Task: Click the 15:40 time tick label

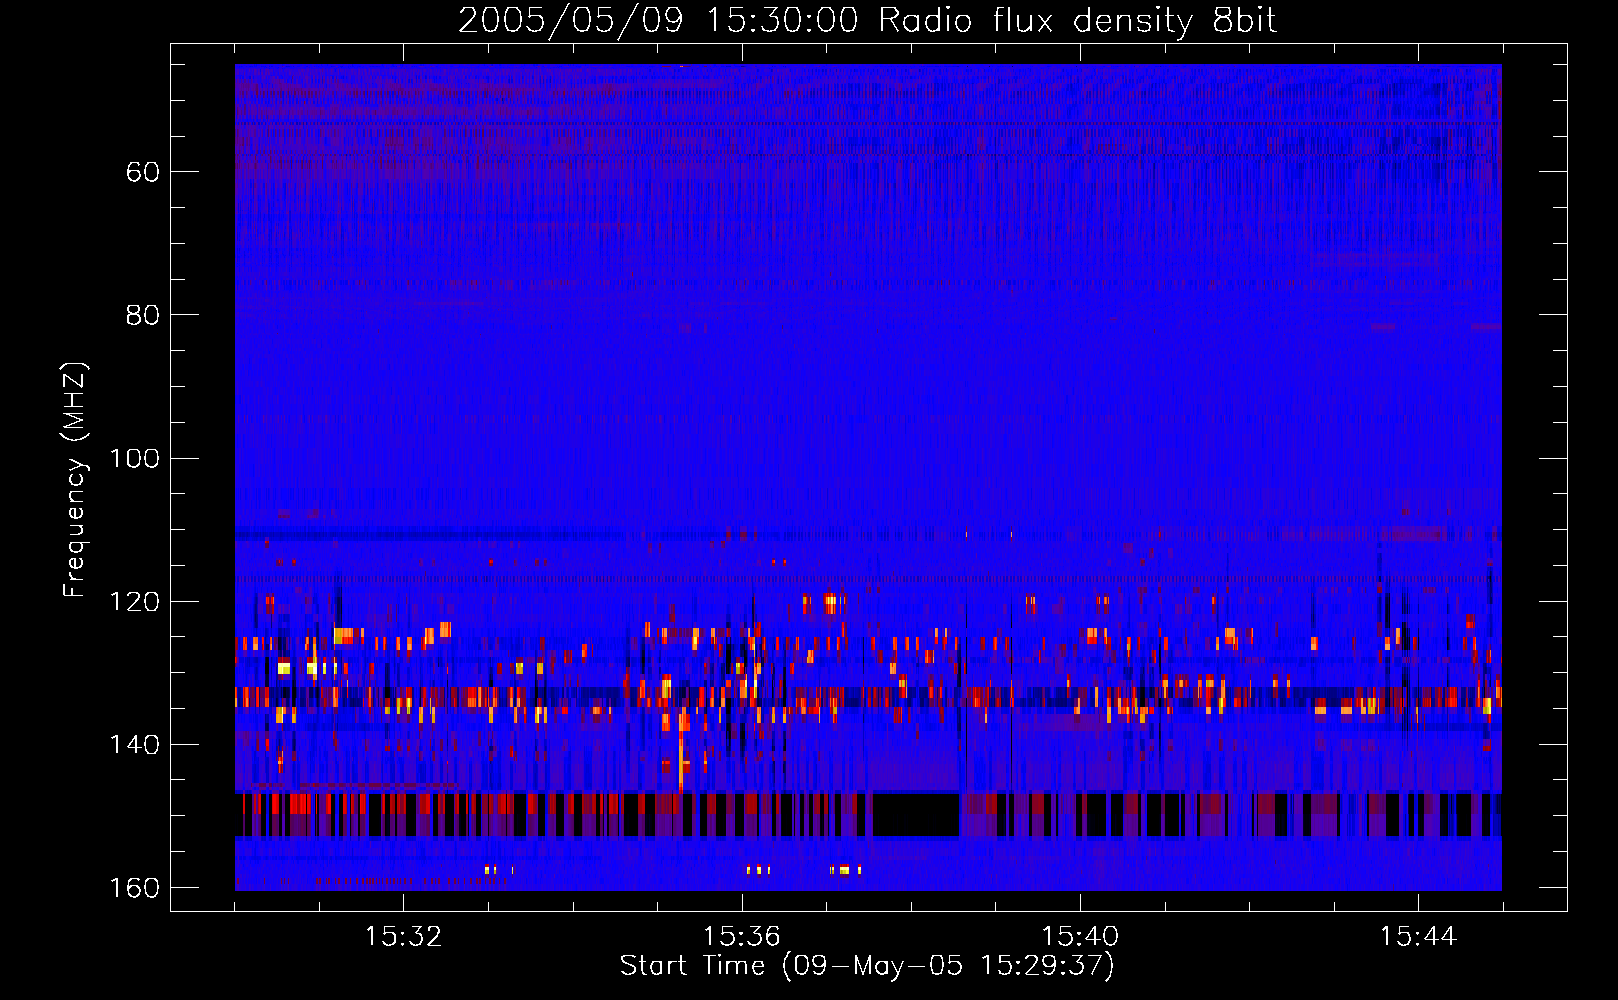Action: pyautogui.click(x=1080, y=937)
